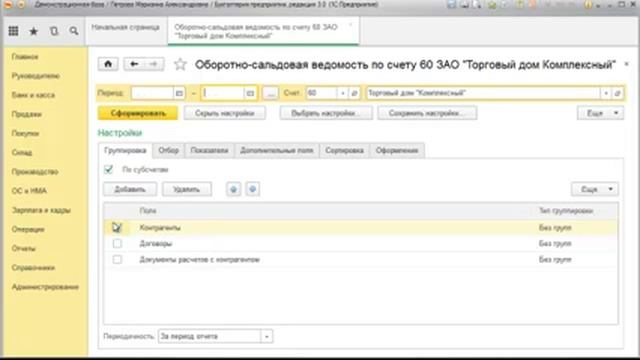Expand account Счет dropdown arrow
This screenshot has height=360, width=640.
click(x=343, y=93)
